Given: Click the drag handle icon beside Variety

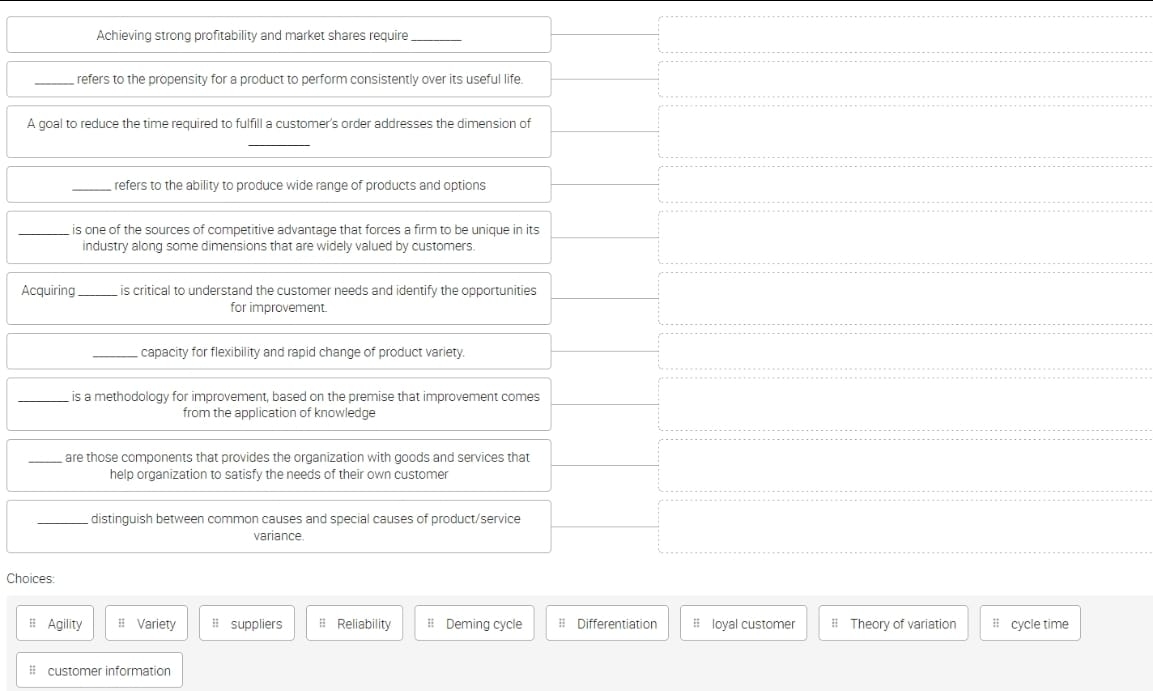Looking at the screenshot, I should coord(122,624).
